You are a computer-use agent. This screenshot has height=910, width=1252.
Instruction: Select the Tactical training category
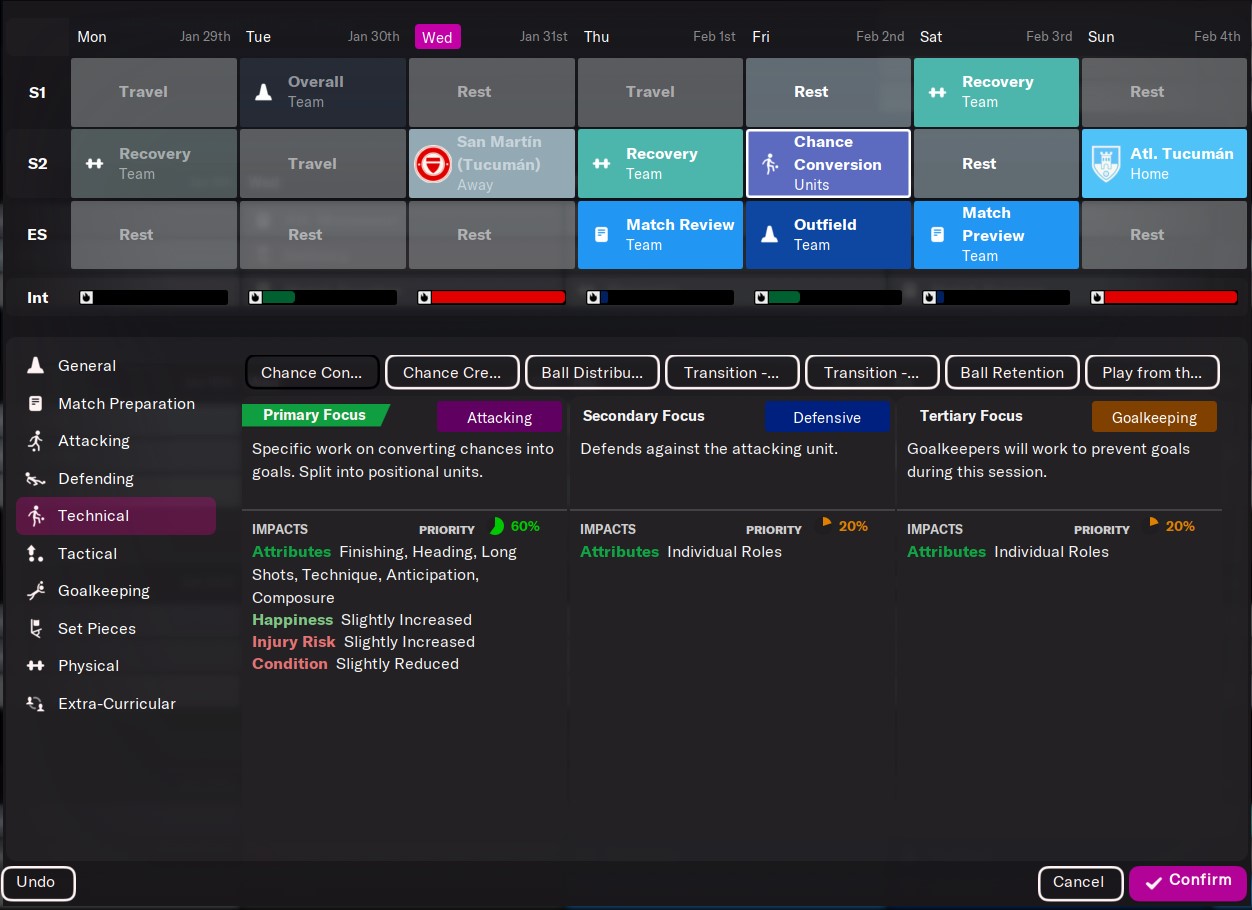click(87, 554)
